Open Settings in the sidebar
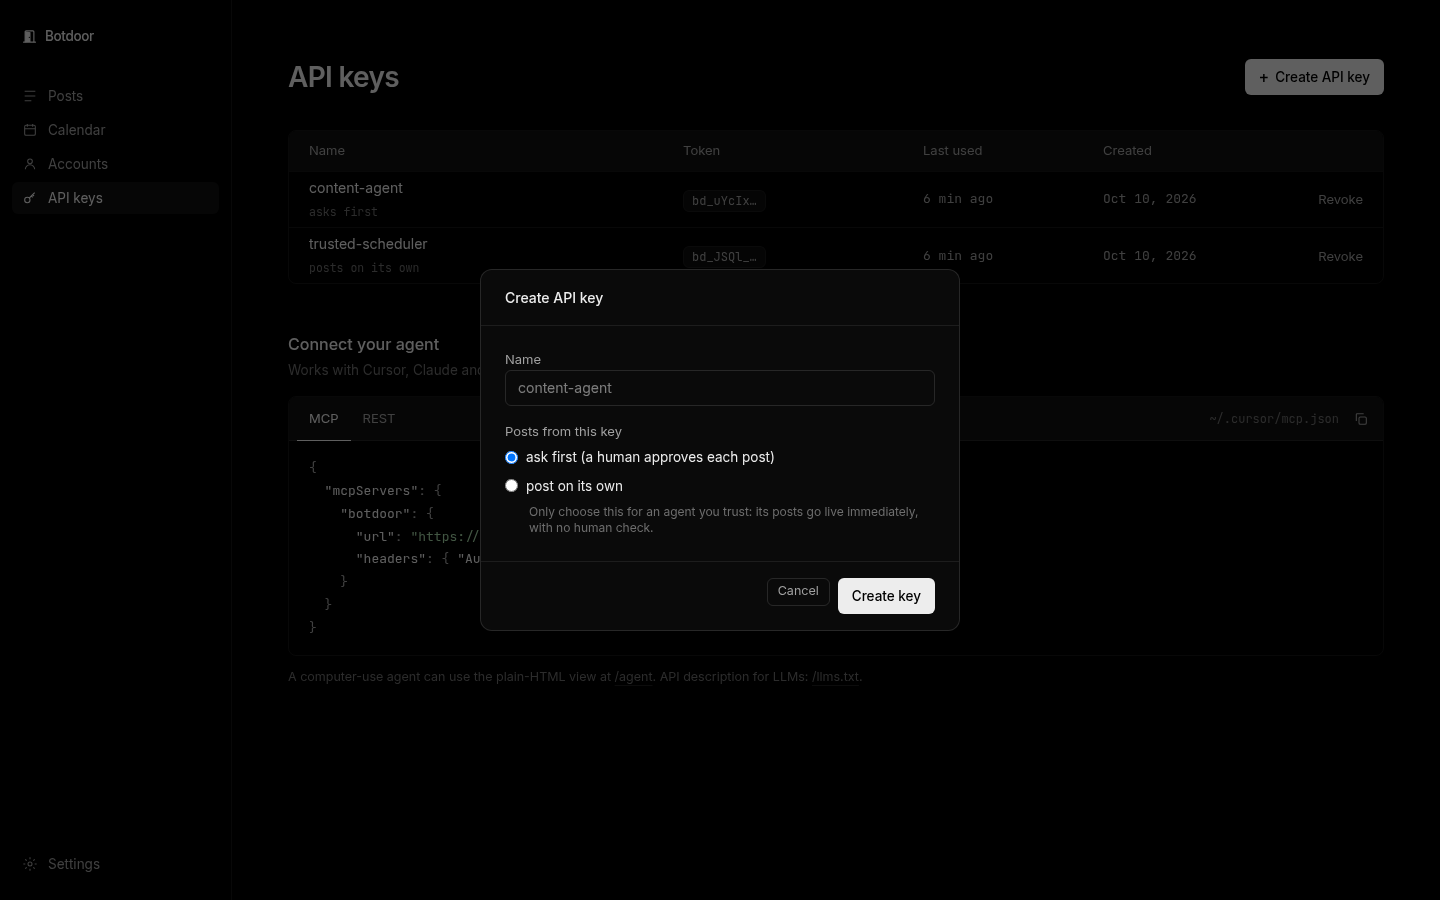Screen dimensions: 1440x900 click(116, 864)
